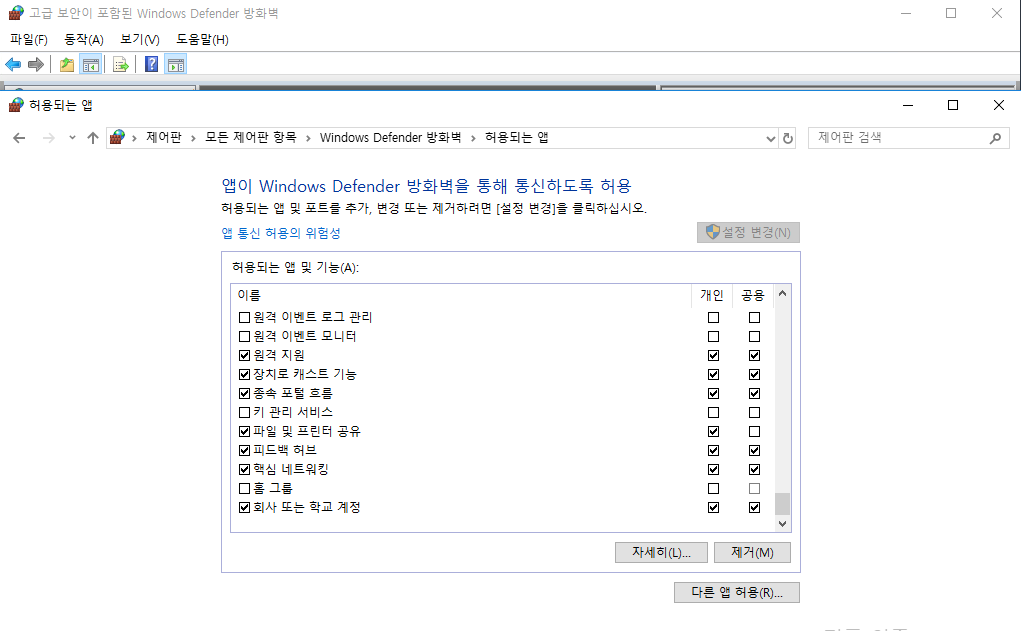This screenshot has width=1021, height=631.
Task: Click the 공용 column header
Action: click(x=753, y=295)
